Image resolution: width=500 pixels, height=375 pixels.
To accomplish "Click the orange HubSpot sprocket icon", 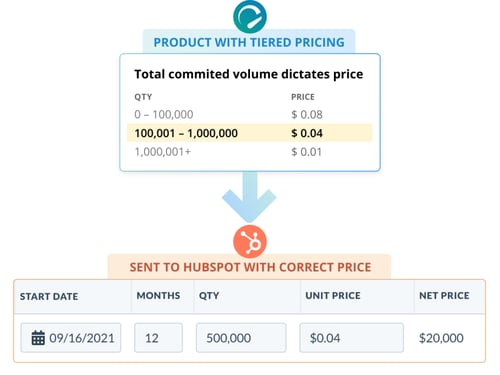I will pyautogui.click(x=250, y=241).
